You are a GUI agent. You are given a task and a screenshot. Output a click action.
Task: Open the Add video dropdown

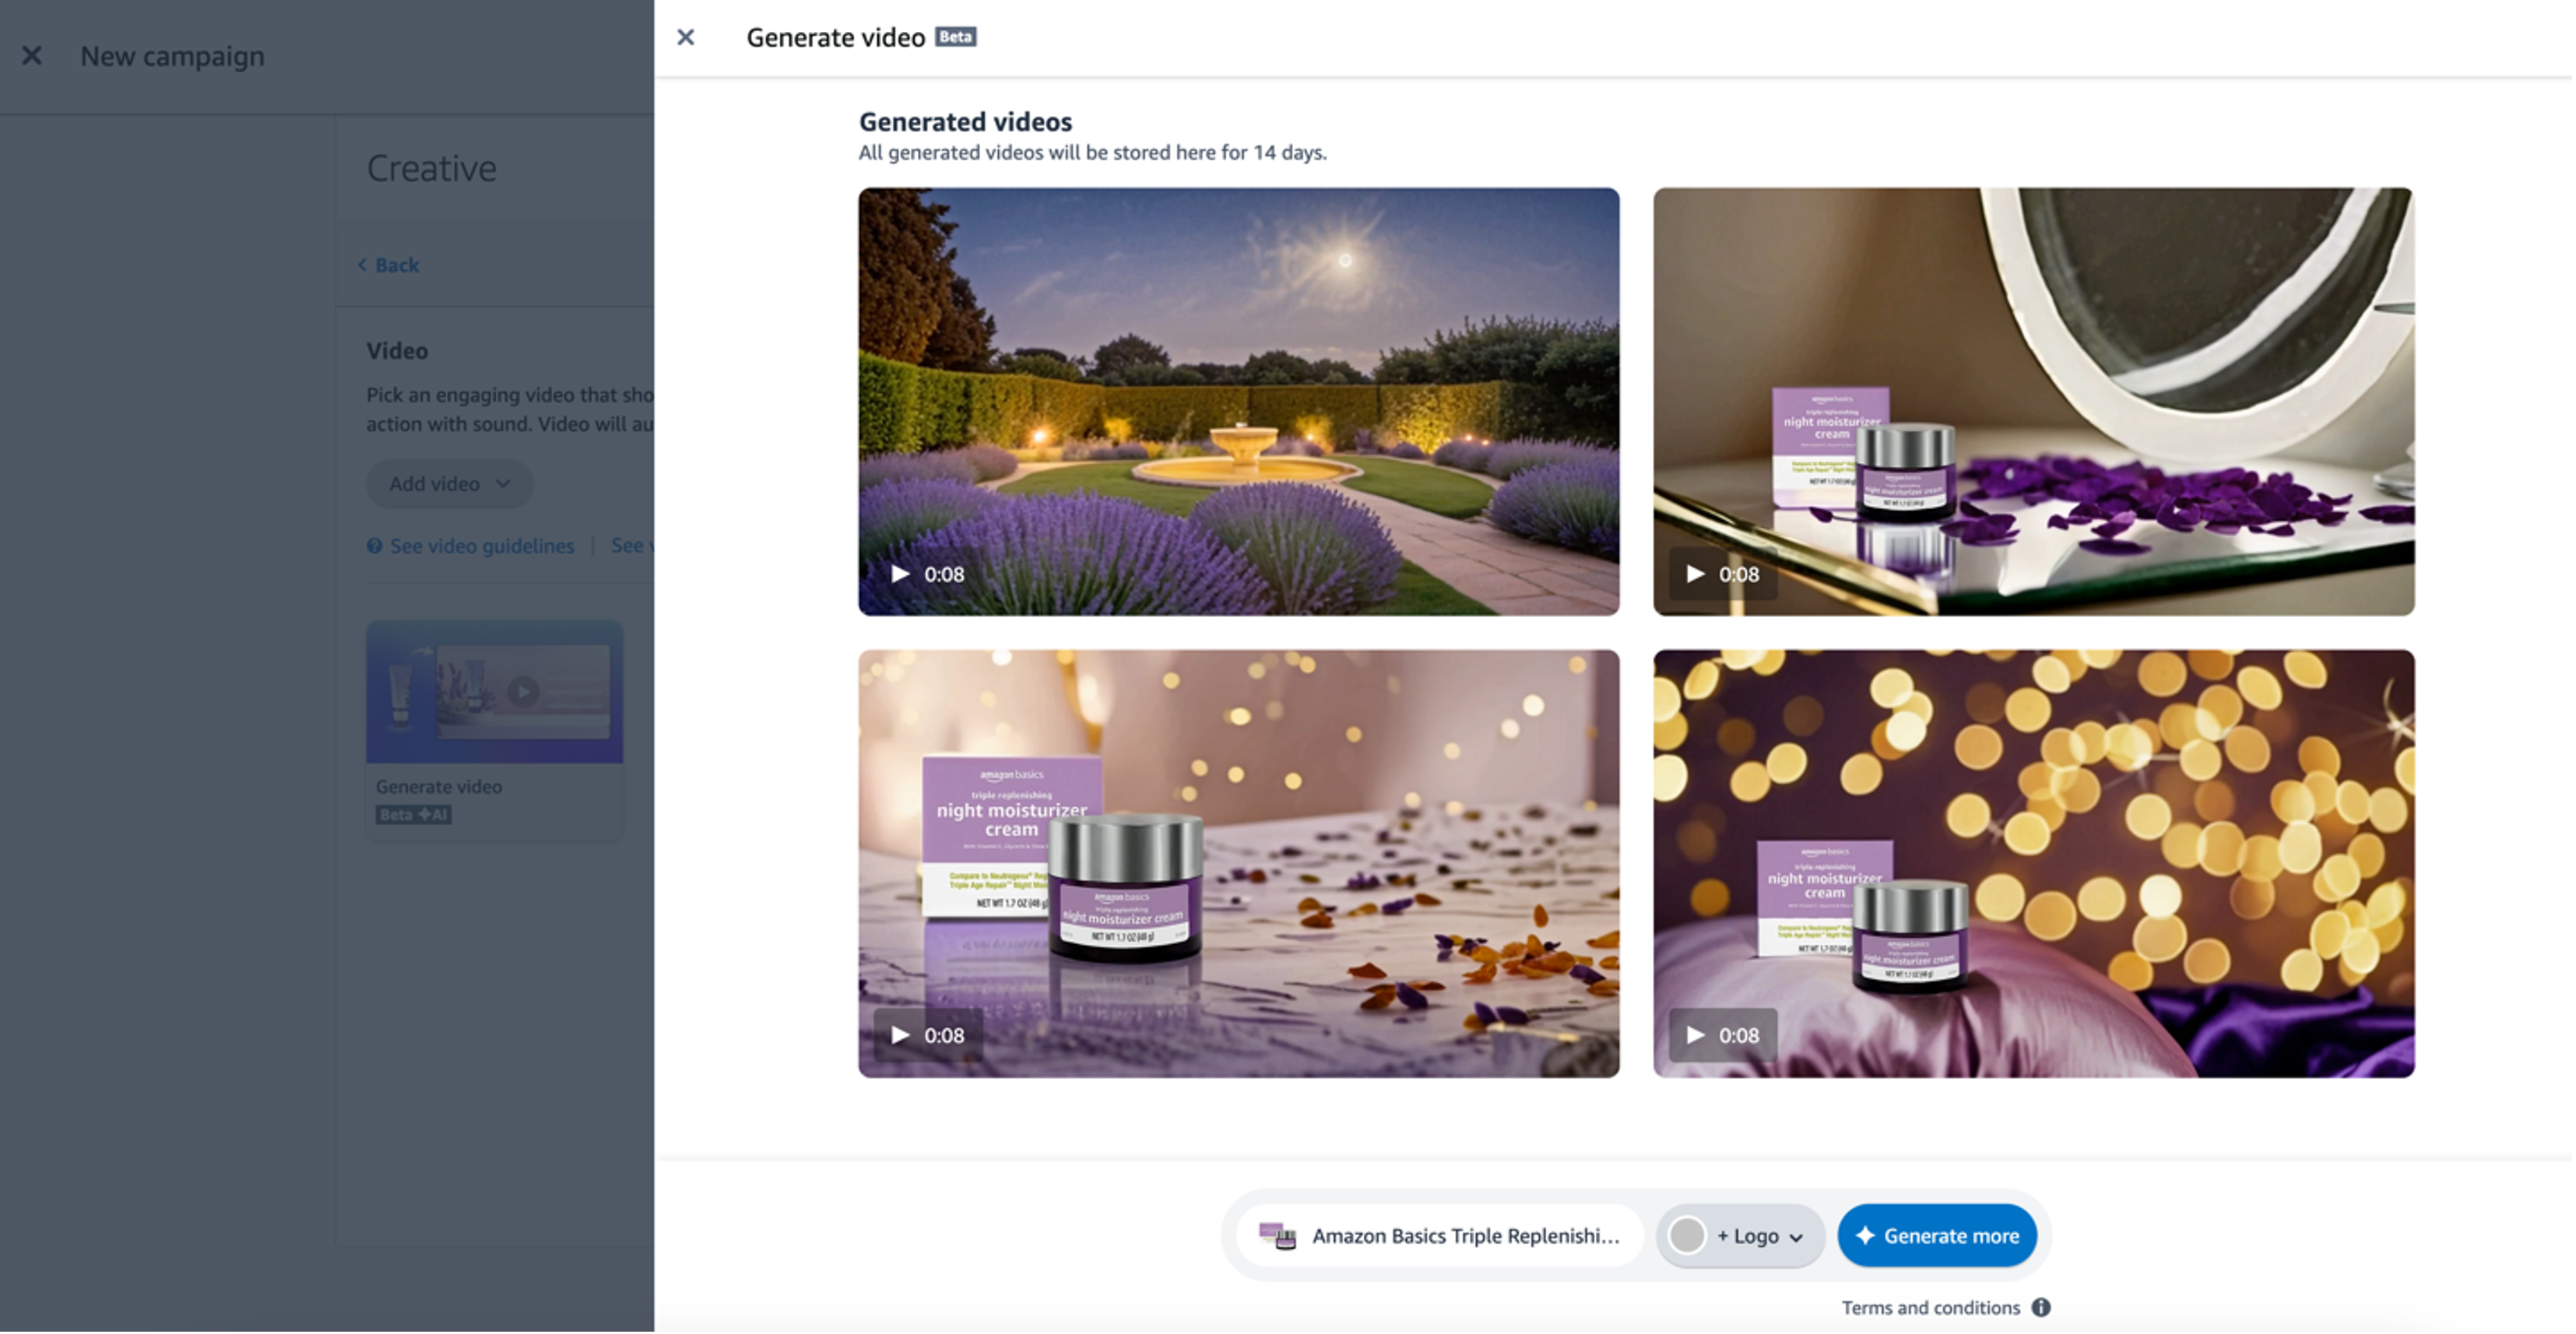tap(449, 483)
